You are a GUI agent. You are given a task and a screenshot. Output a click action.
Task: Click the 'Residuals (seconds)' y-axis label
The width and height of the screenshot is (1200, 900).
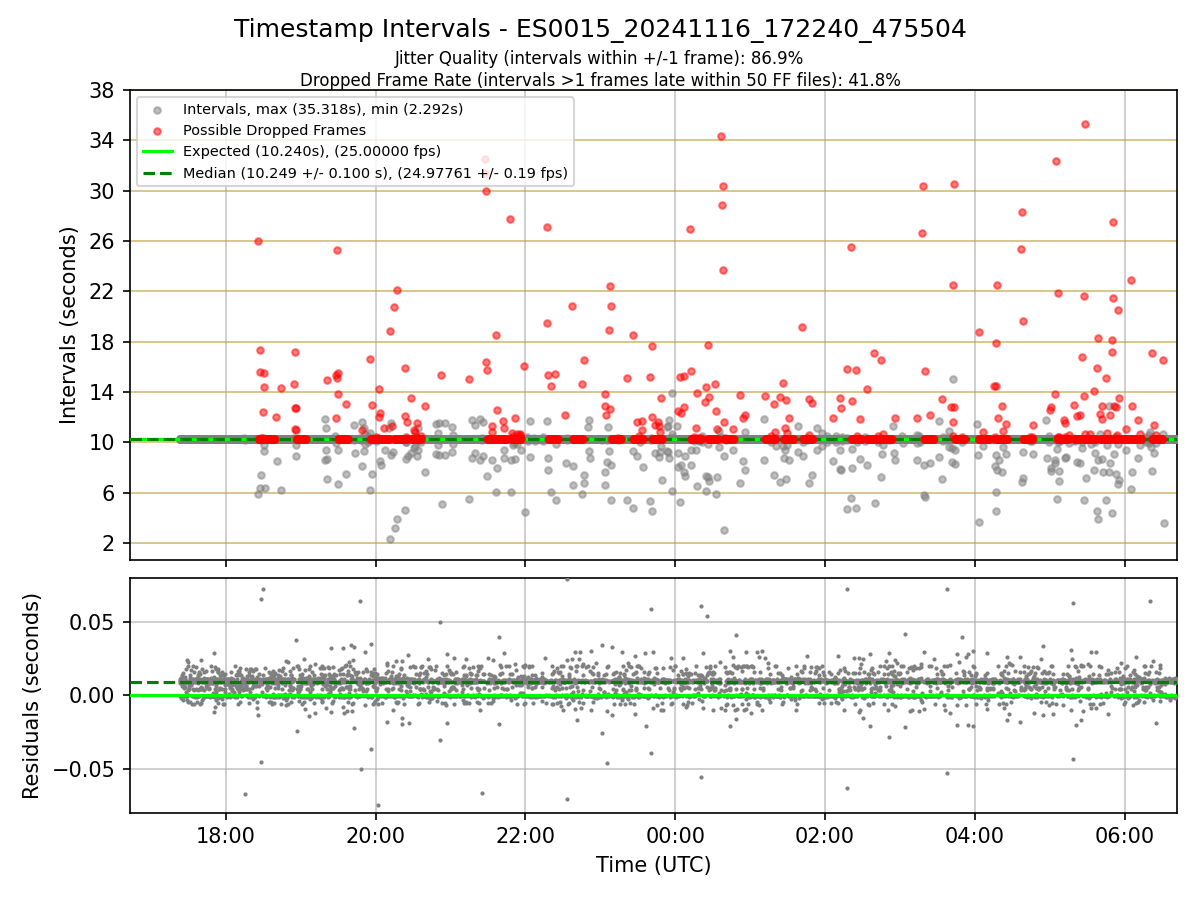(x=31, y=696)
